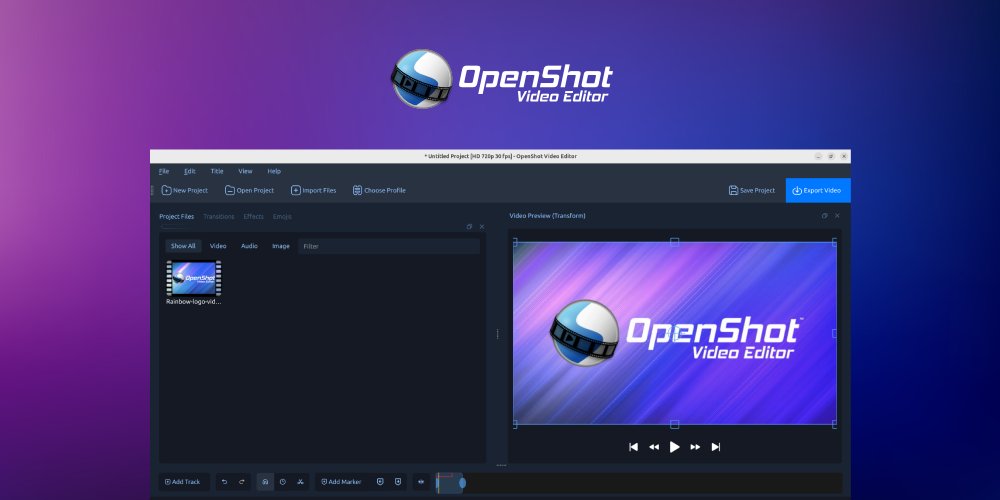Click Save Project in the toolbar
Image resolution: width=1000 pixels, height=500 pixels.
(x=751, y=190)
